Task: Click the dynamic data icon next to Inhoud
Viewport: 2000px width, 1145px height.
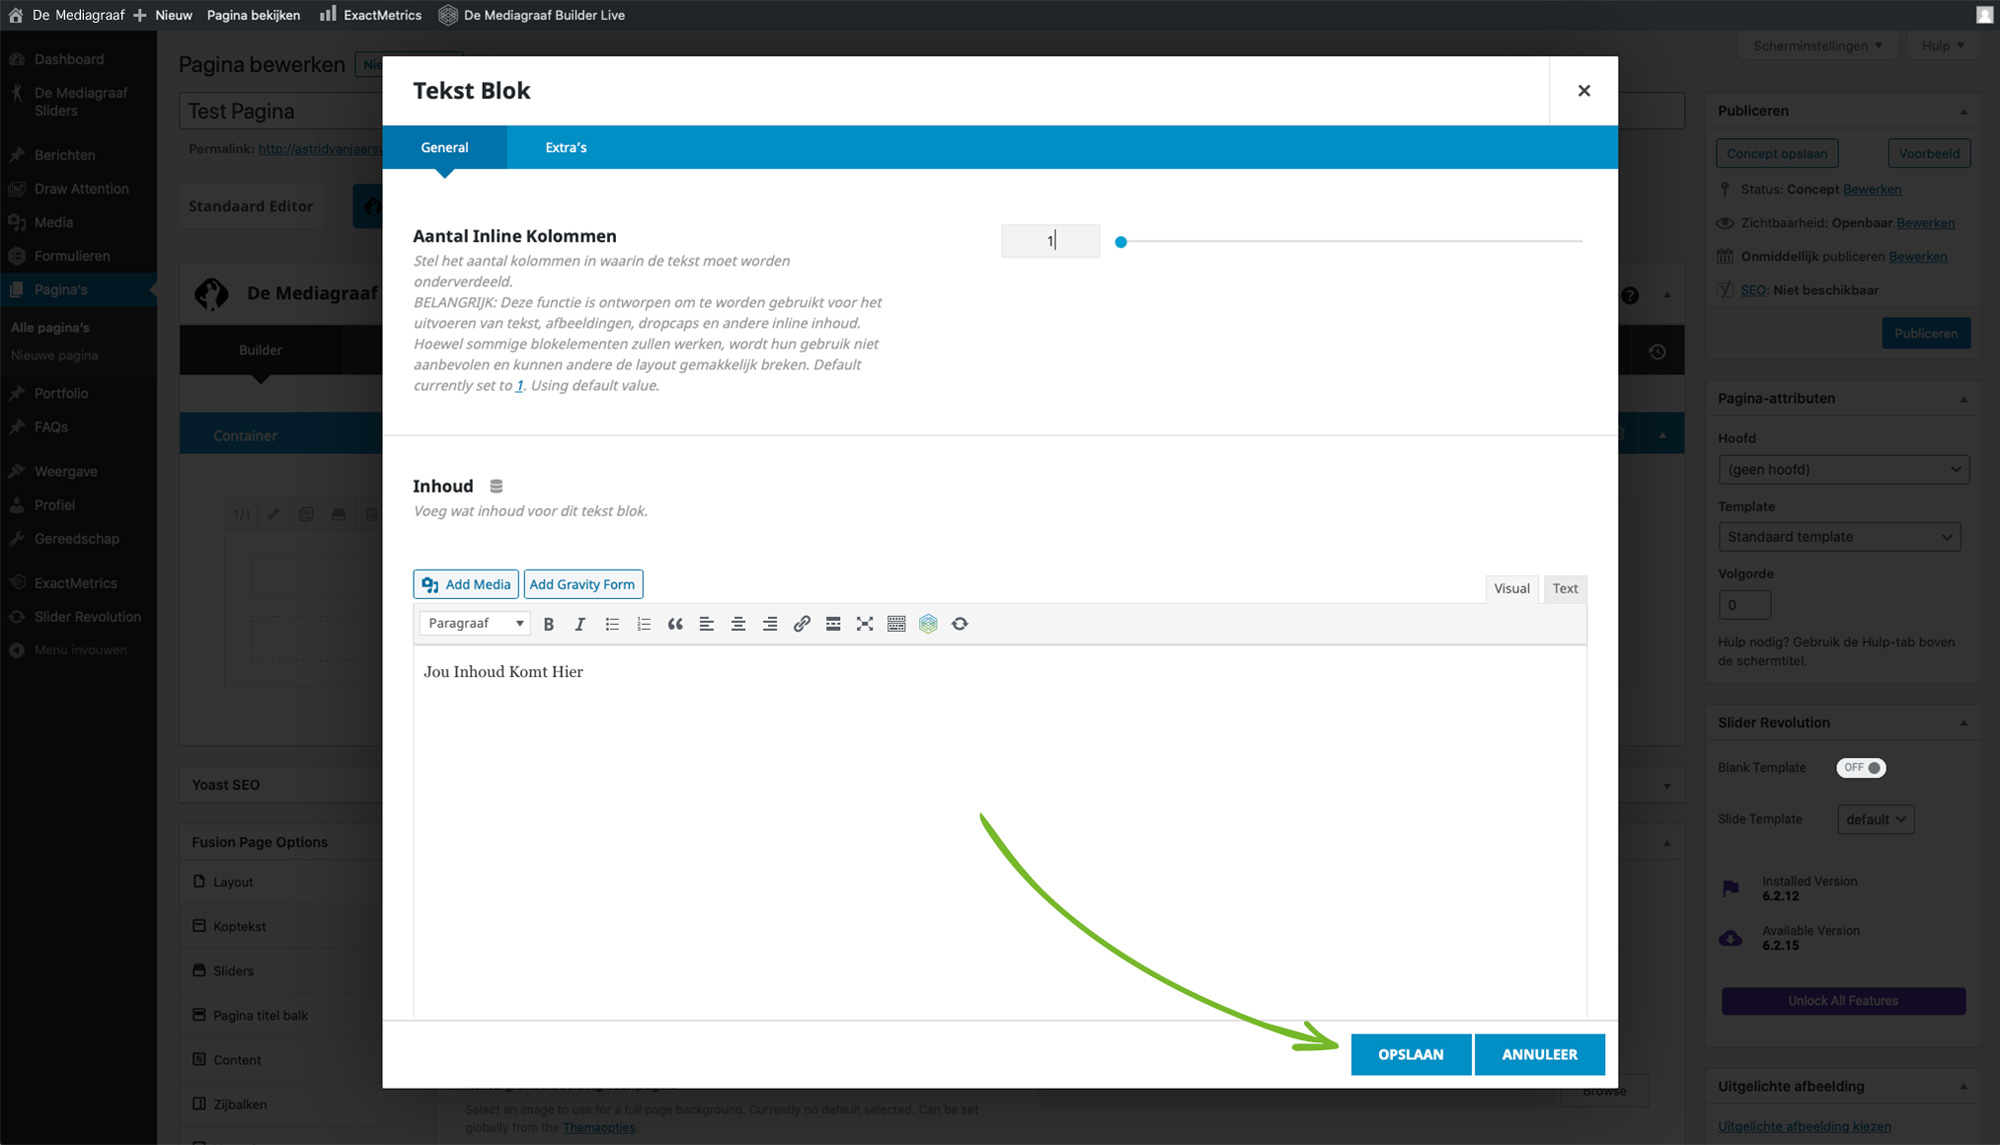Action: tap(496, 486)
